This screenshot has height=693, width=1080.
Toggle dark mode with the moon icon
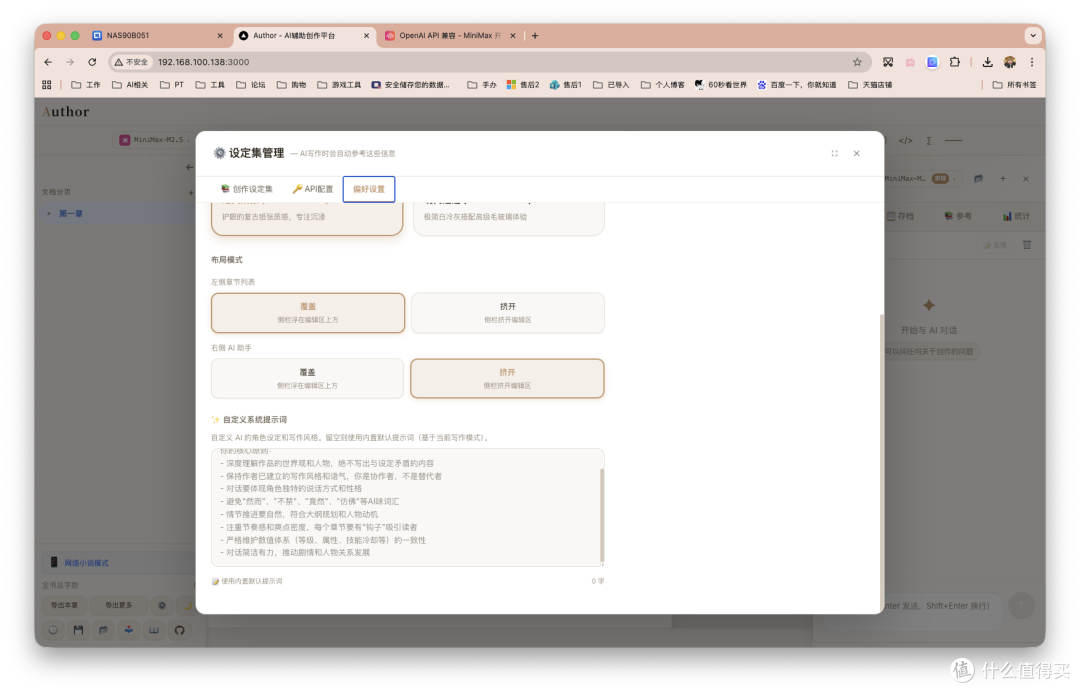tap(187, 606)
